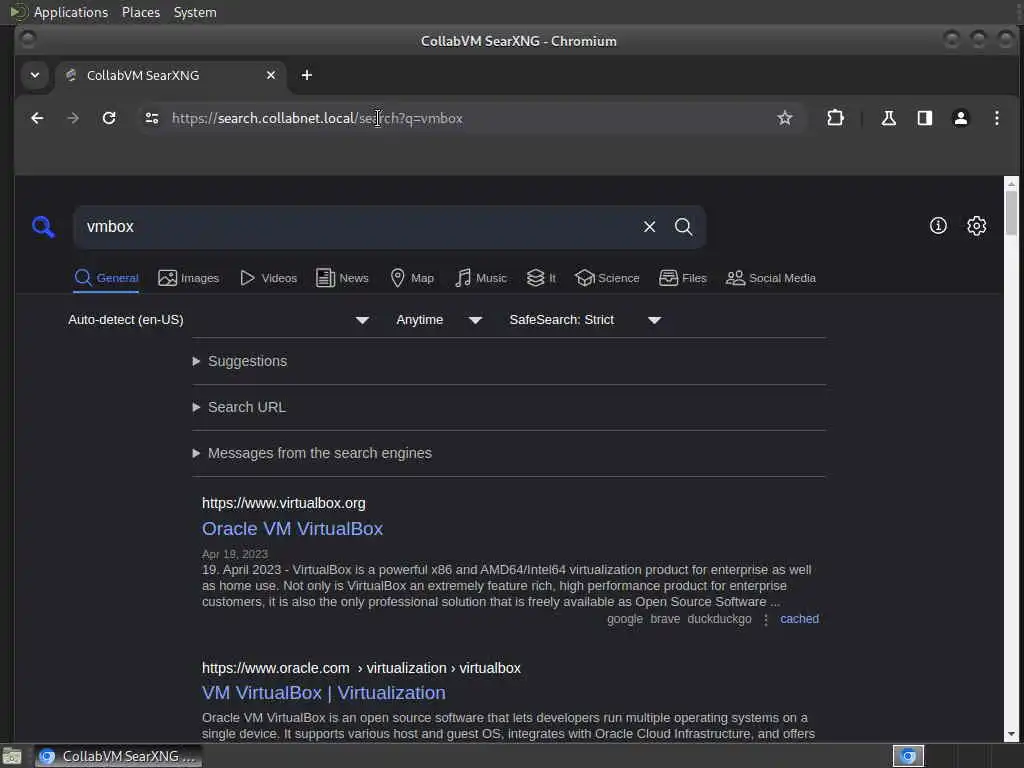The image size is (1024, 768).
Task: Open site information icon in address bar
Action: tap(152, 118)
